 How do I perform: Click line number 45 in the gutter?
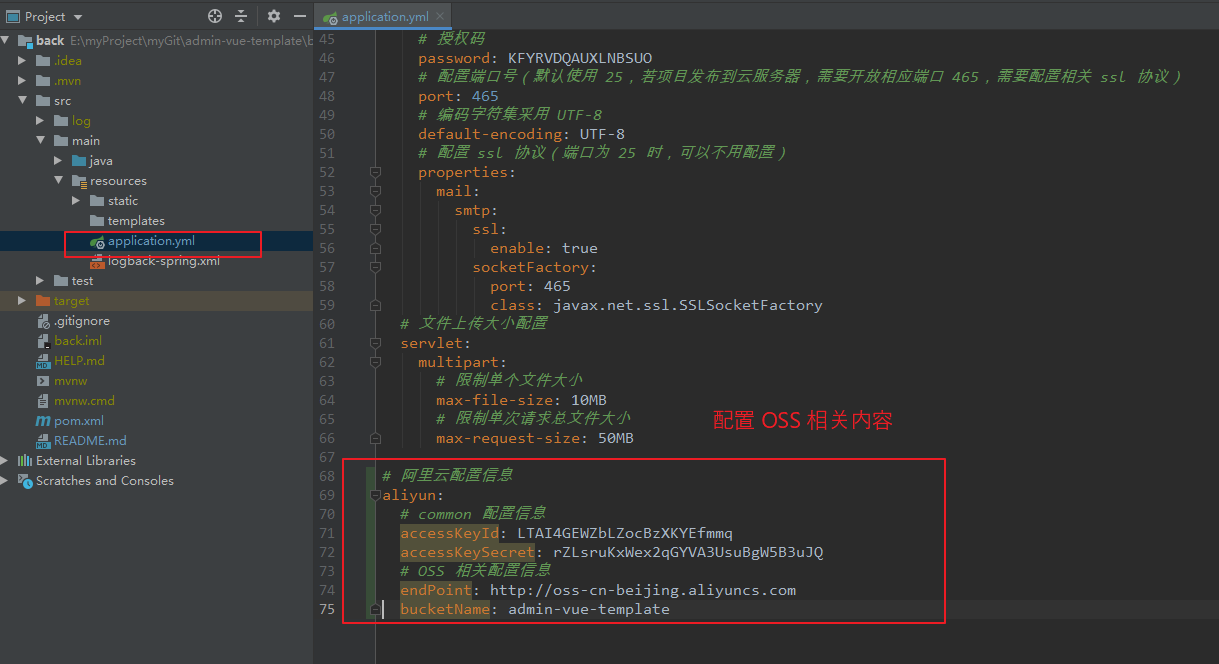(327, 39)
